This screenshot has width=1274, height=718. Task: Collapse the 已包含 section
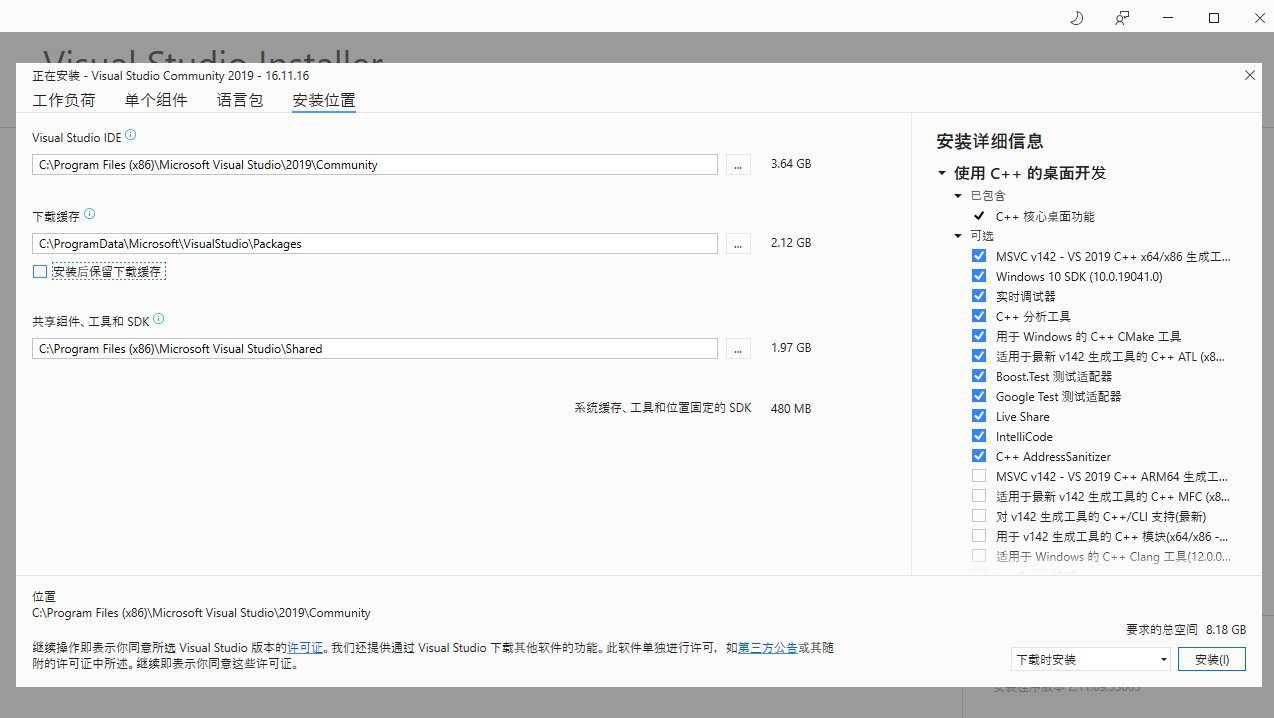958,196
